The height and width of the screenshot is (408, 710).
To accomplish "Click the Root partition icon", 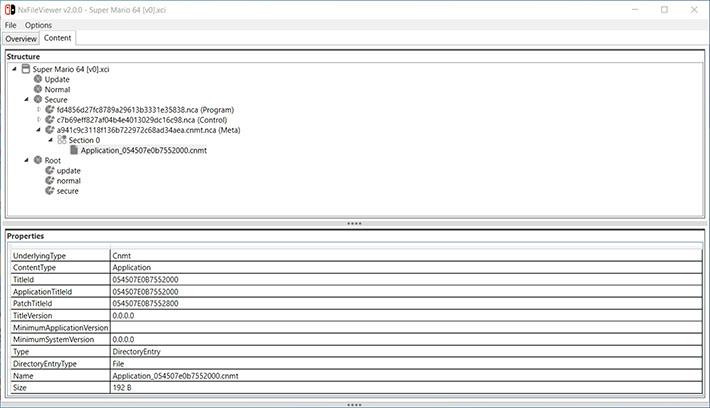I will (x=38, y=160).
